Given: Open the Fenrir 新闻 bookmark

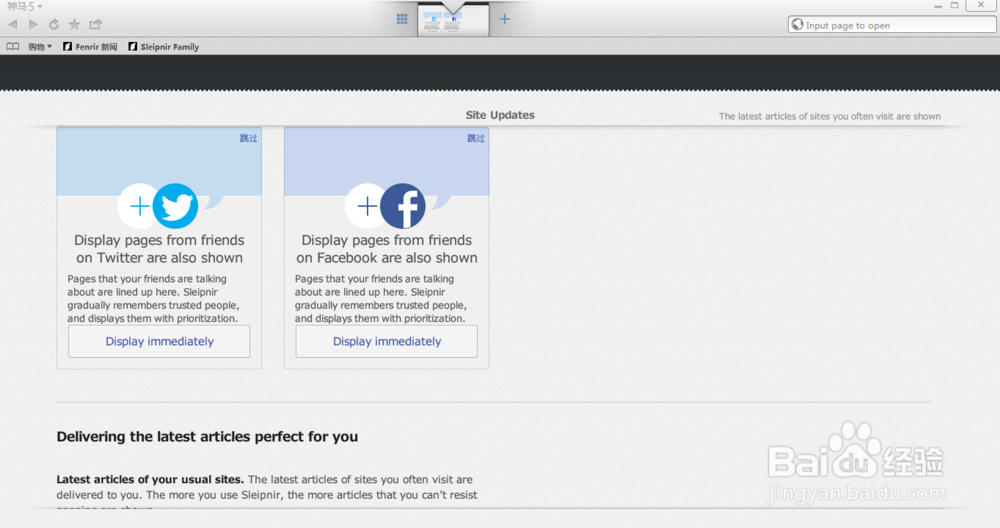Looking at the screenshot, I should 90,47.
